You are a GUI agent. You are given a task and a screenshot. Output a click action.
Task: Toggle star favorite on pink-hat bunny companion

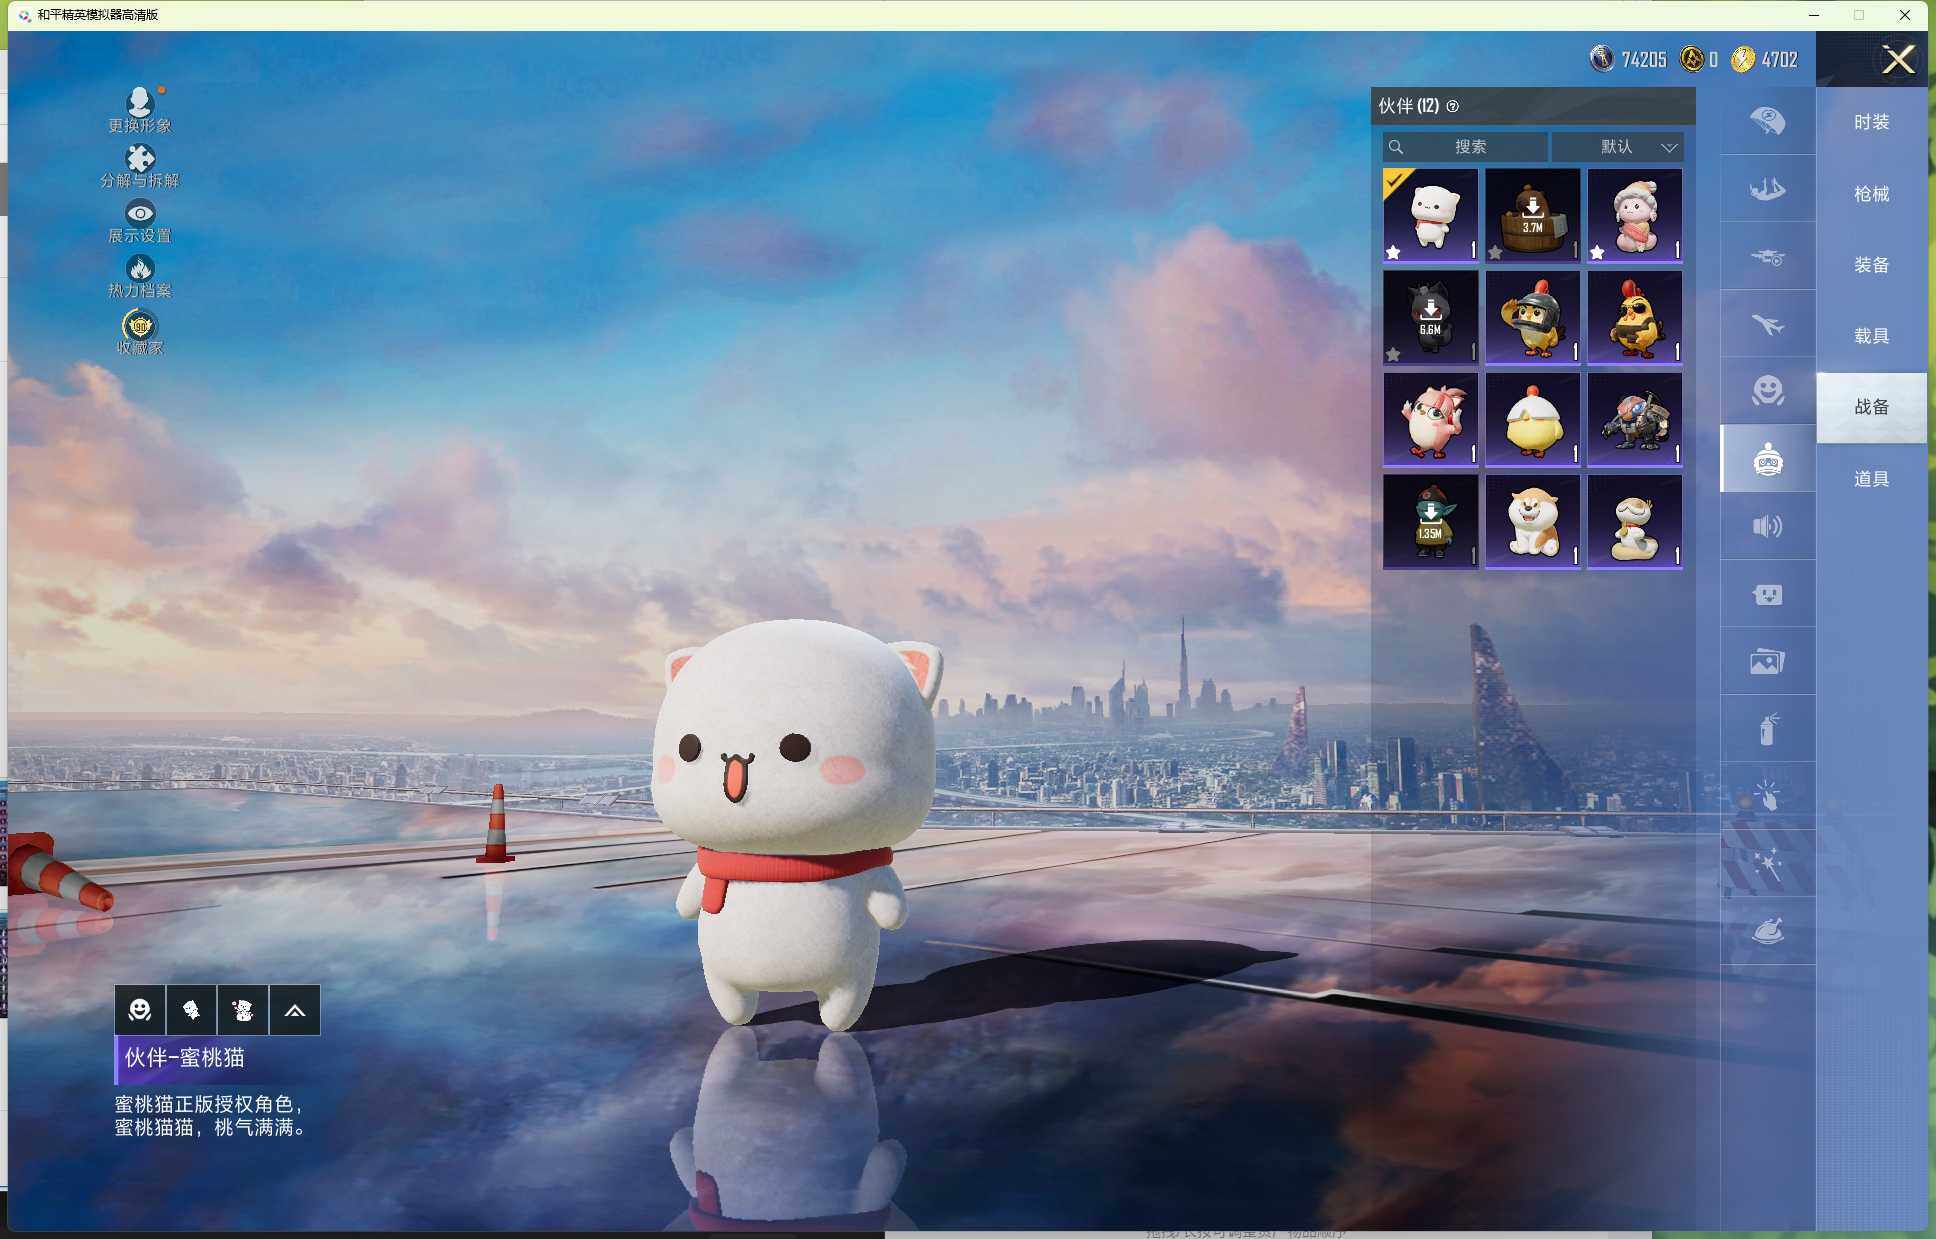[1597, 252]
